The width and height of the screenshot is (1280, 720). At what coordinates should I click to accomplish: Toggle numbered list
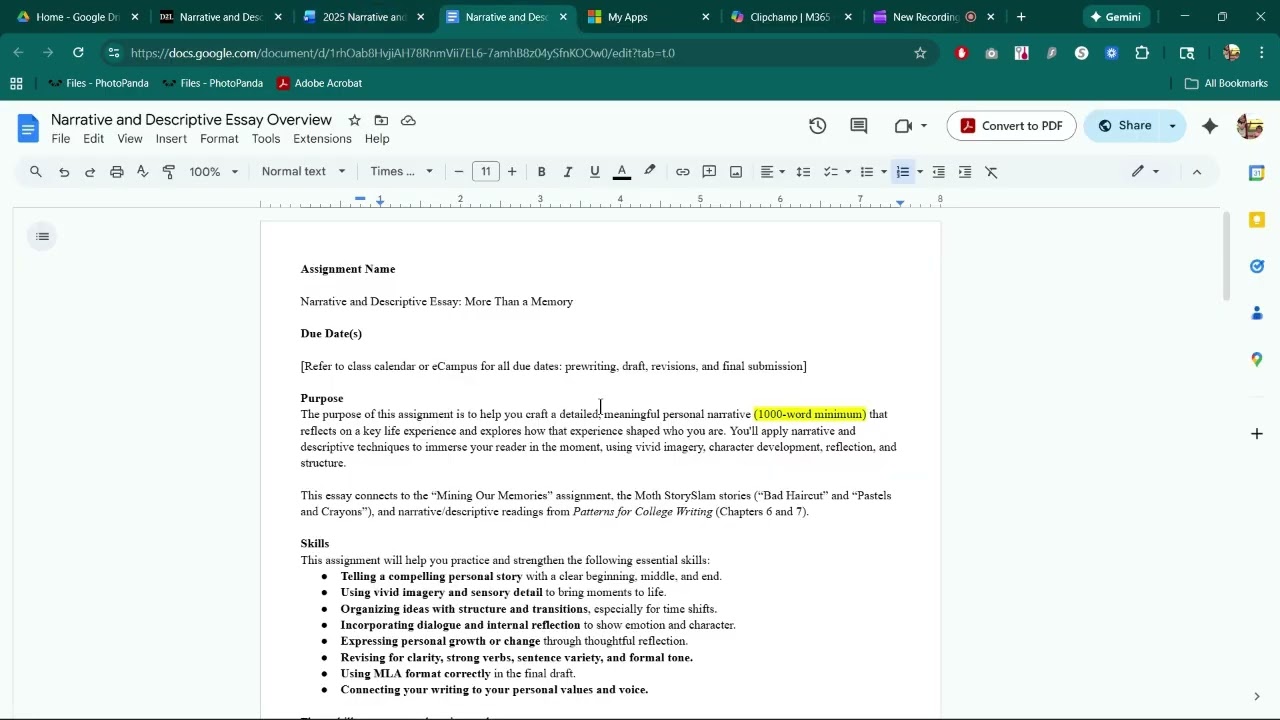[x=903, y=172]
